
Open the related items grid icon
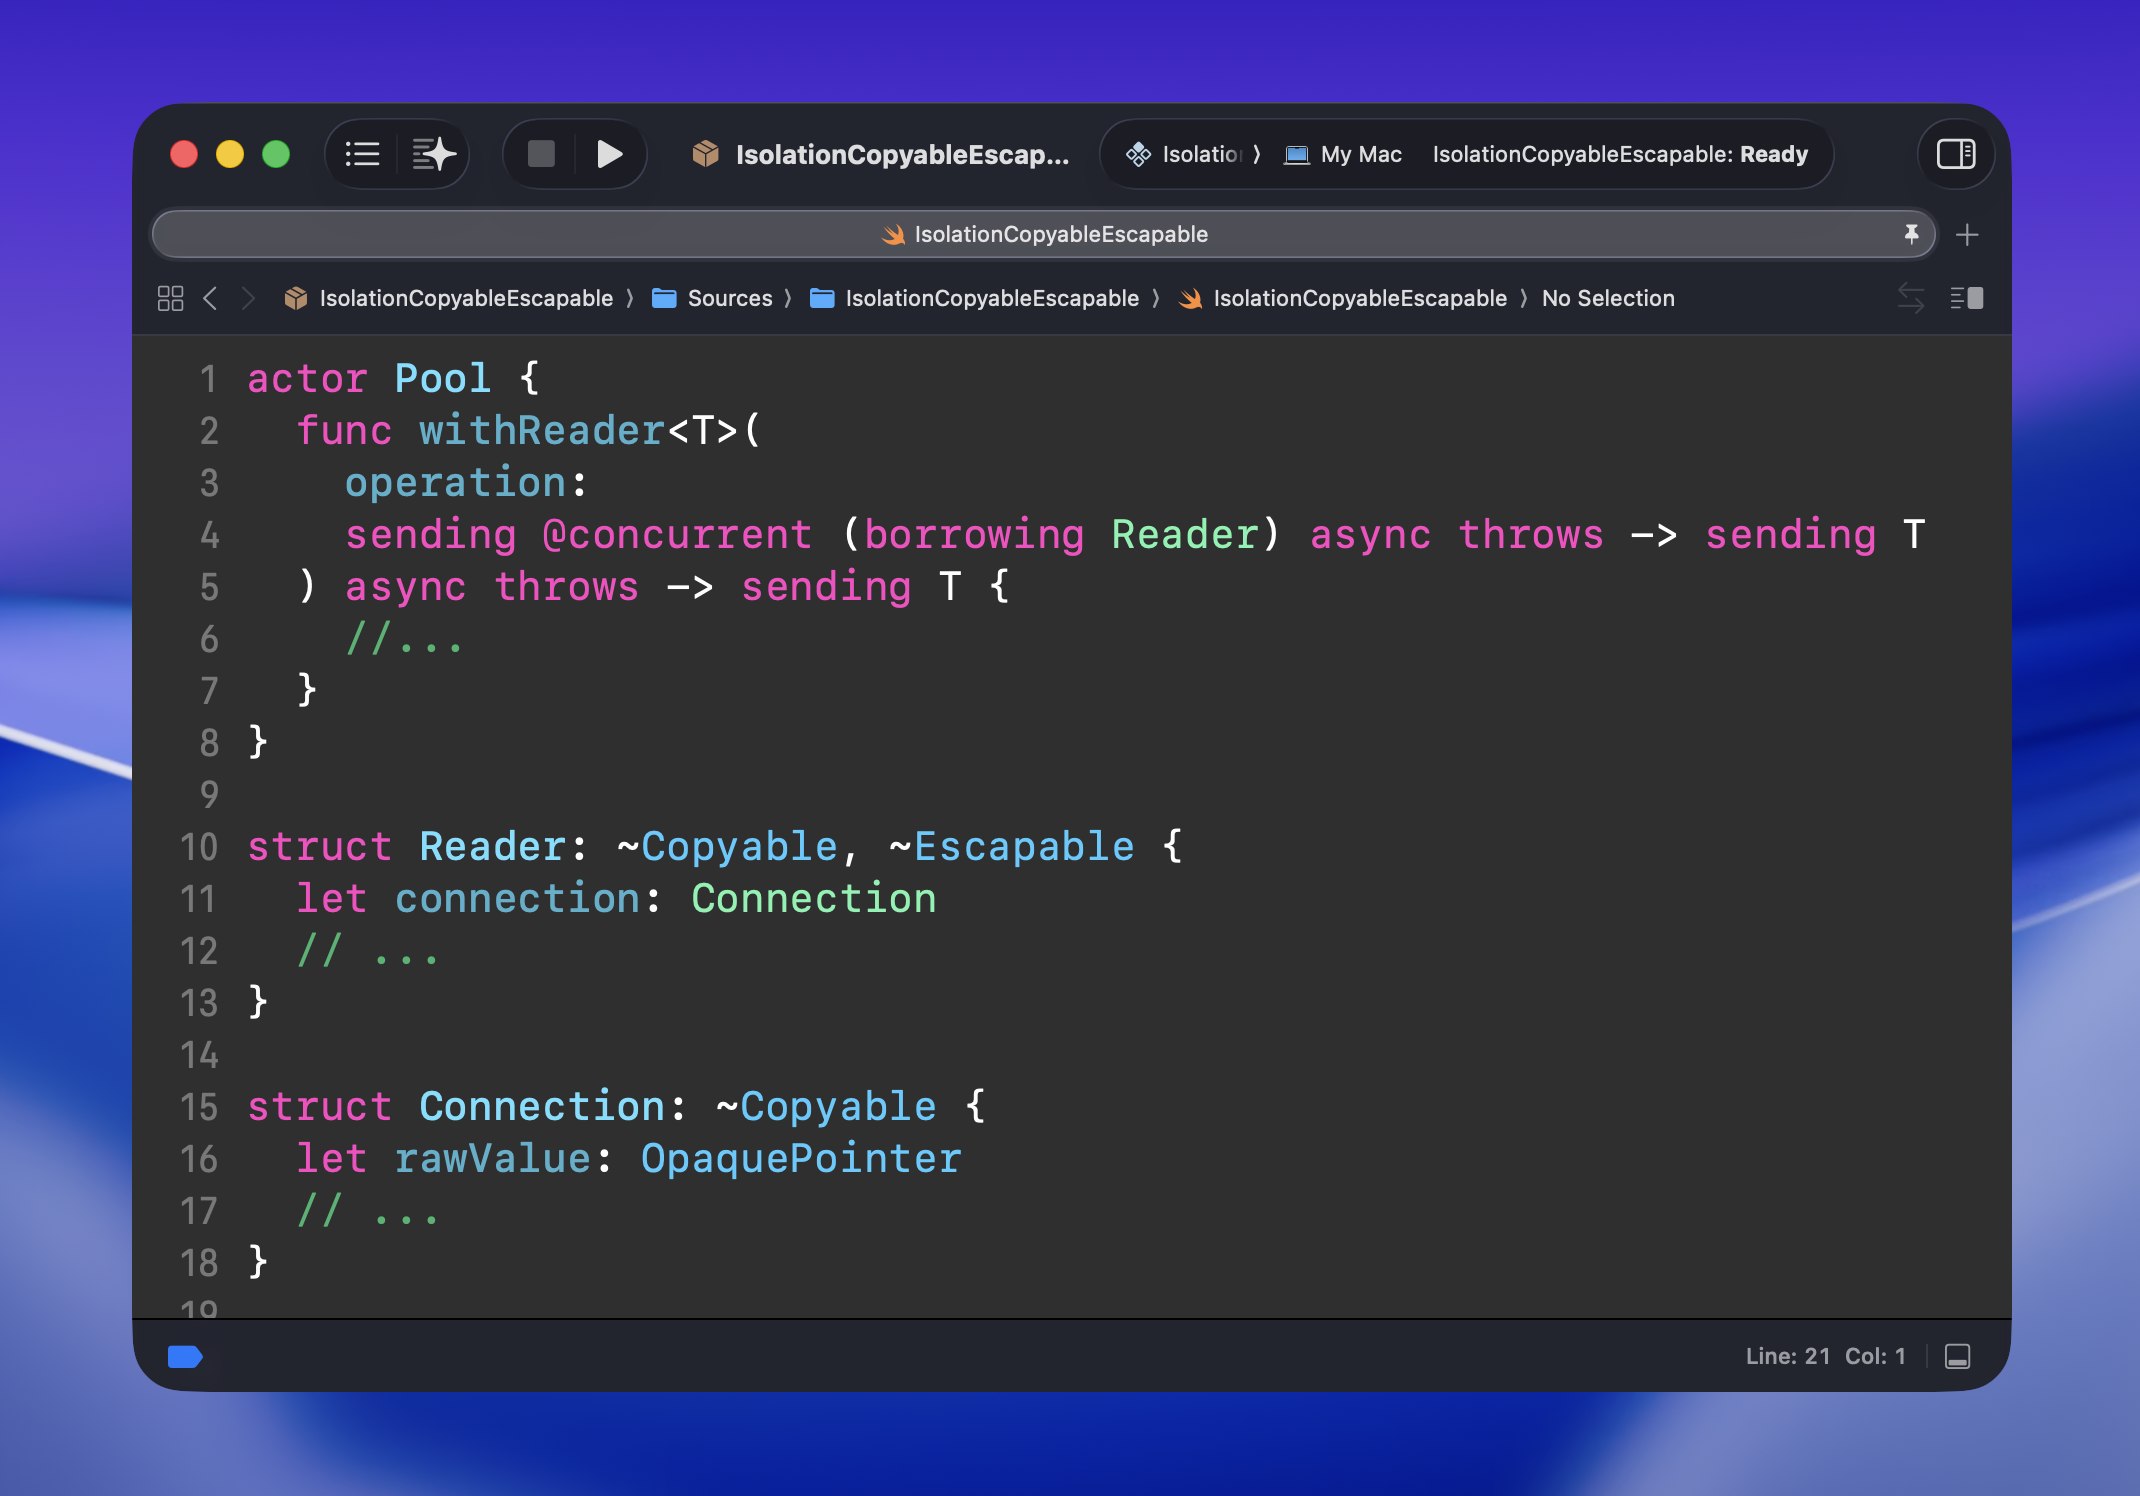coord(171,298)
